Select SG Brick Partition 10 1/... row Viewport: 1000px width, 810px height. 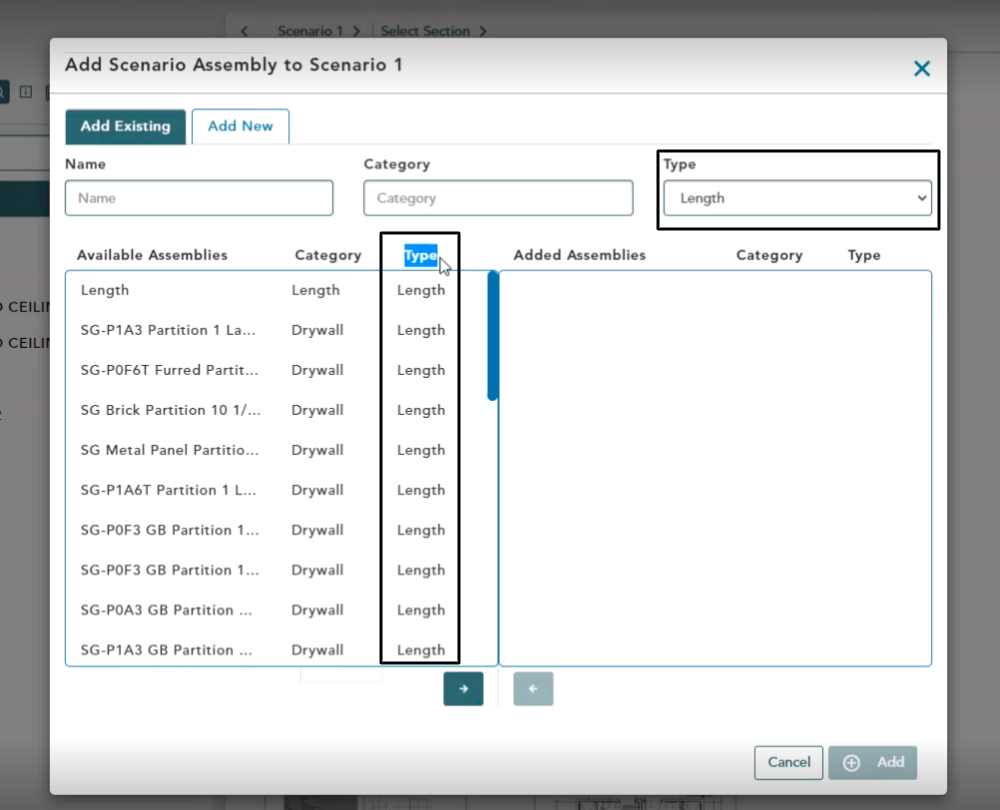click(169, 410)
